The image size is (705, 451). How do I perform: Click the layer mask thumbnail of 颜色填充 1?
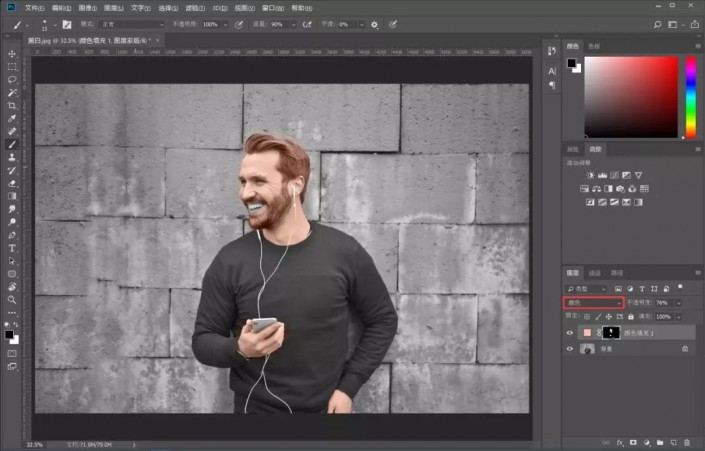coord(612,332)
